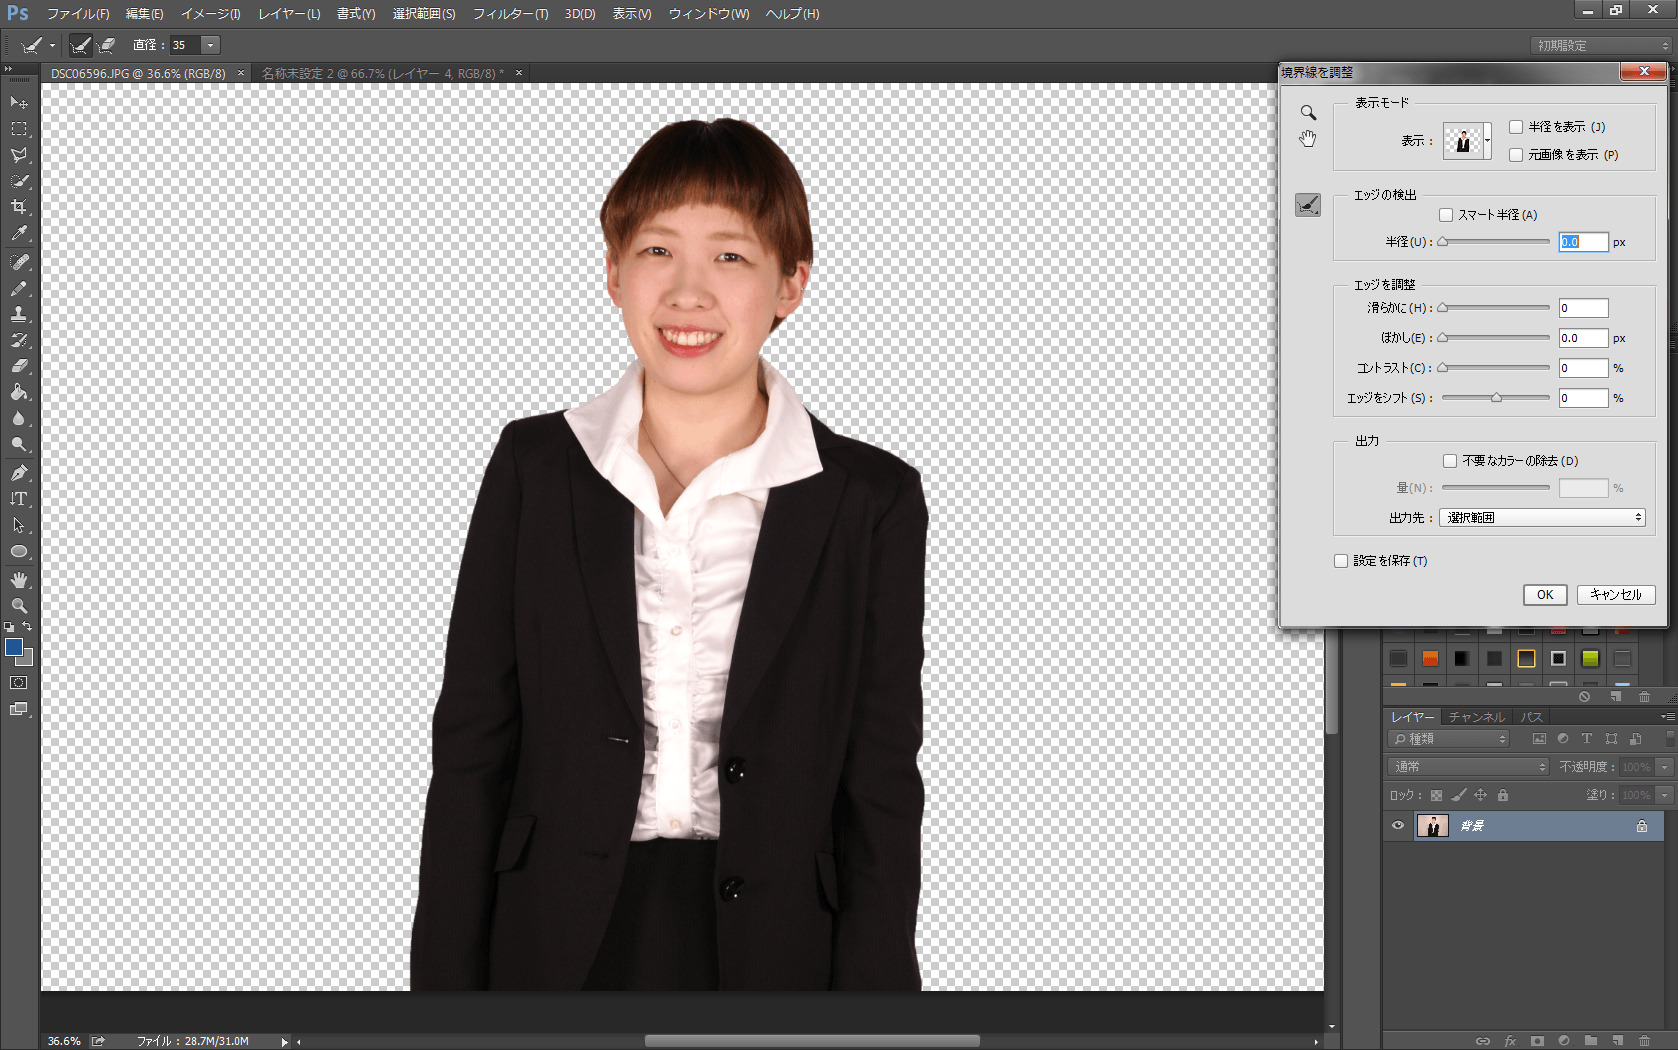Pick the Hand tool in Refine Edge dialog

click(x=1308, y=139)
